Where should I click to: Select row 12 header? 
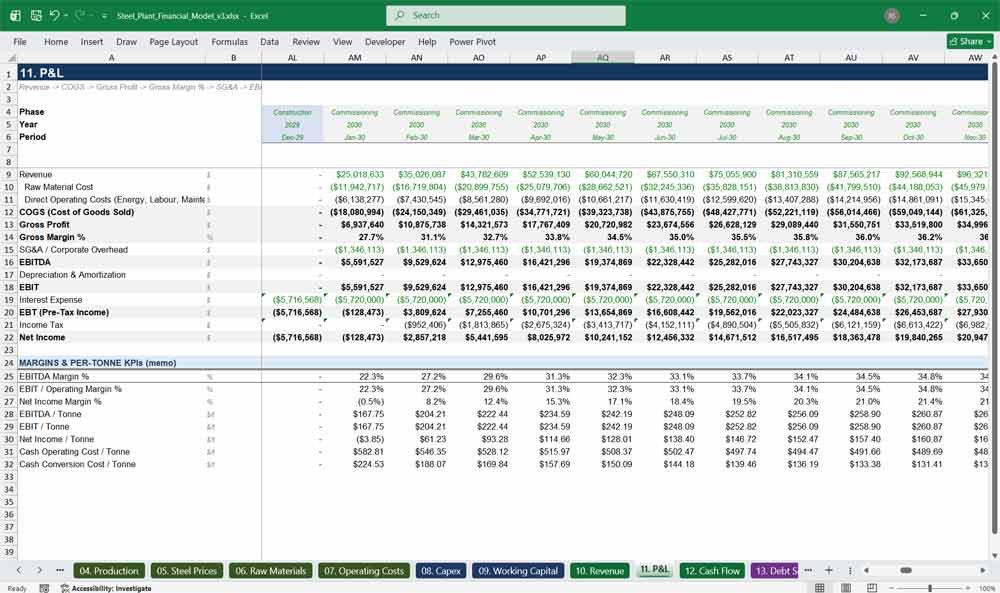(8, 212)
